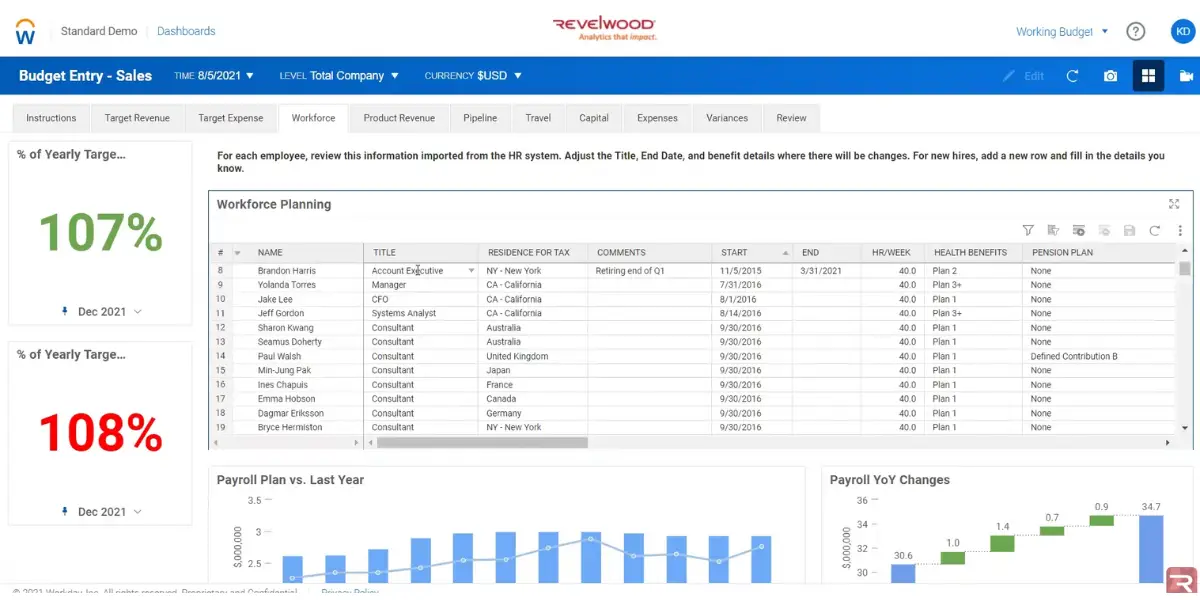Click the pin icon beside Dec 2021 under 108%
1200x600 pixels.
click(x=66, y=512)
